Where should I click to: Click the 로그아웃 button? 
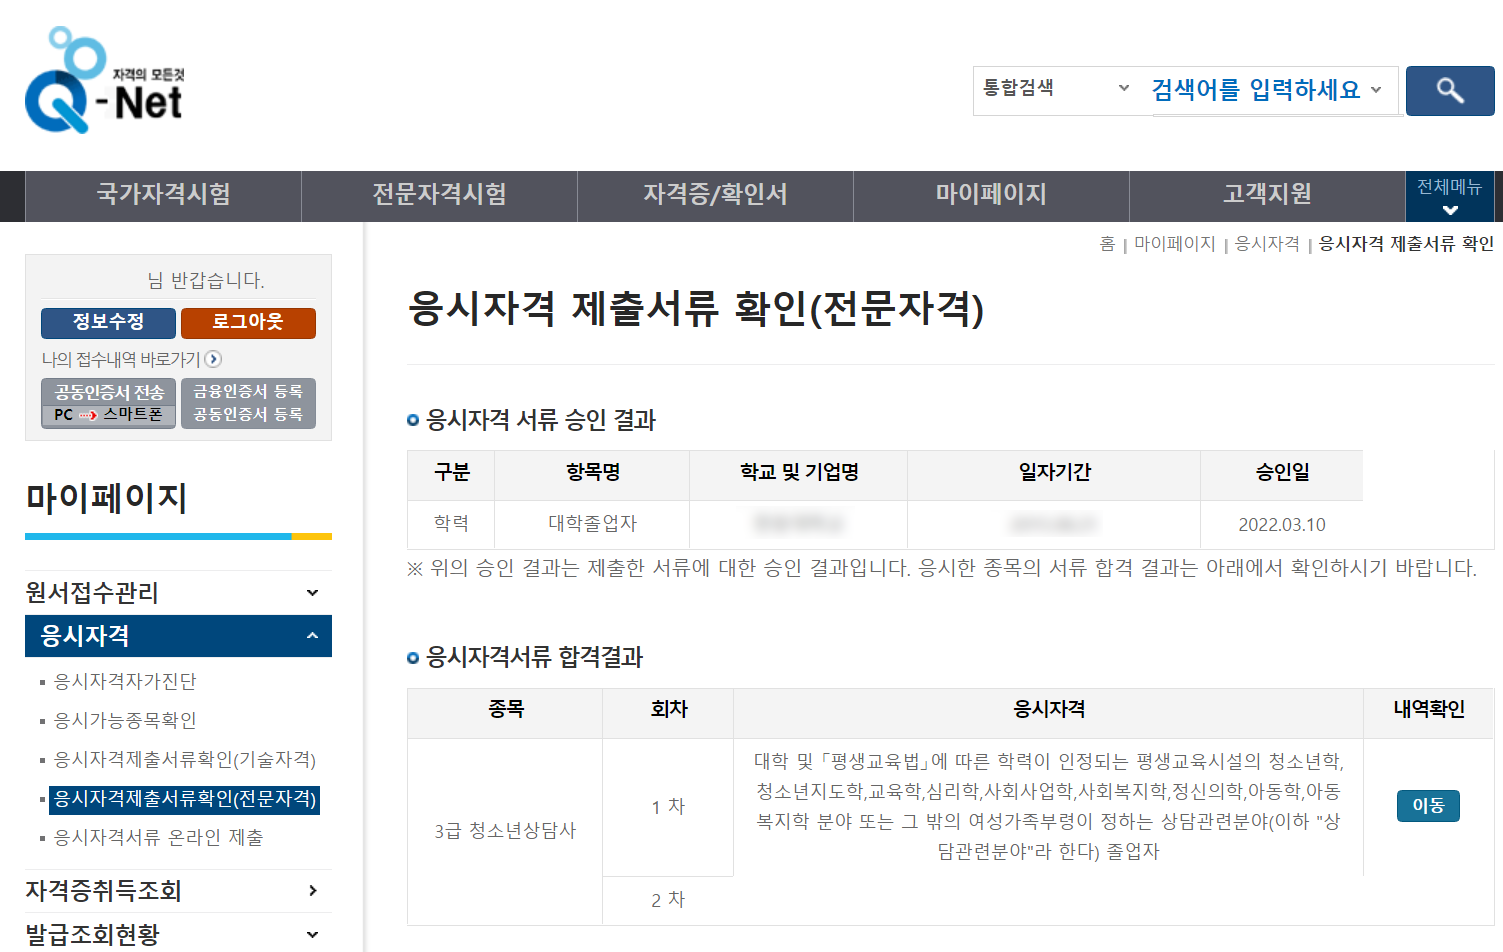point(248,323)
